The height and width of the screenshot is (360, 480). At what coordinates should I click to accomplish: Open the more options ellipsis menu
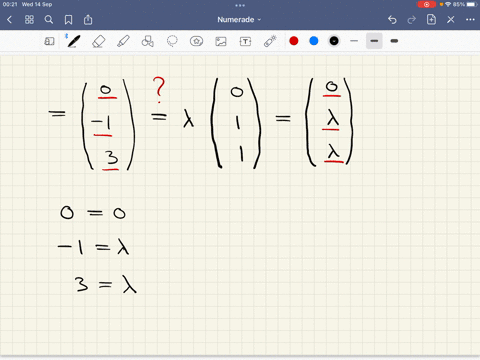coord(470,20)
